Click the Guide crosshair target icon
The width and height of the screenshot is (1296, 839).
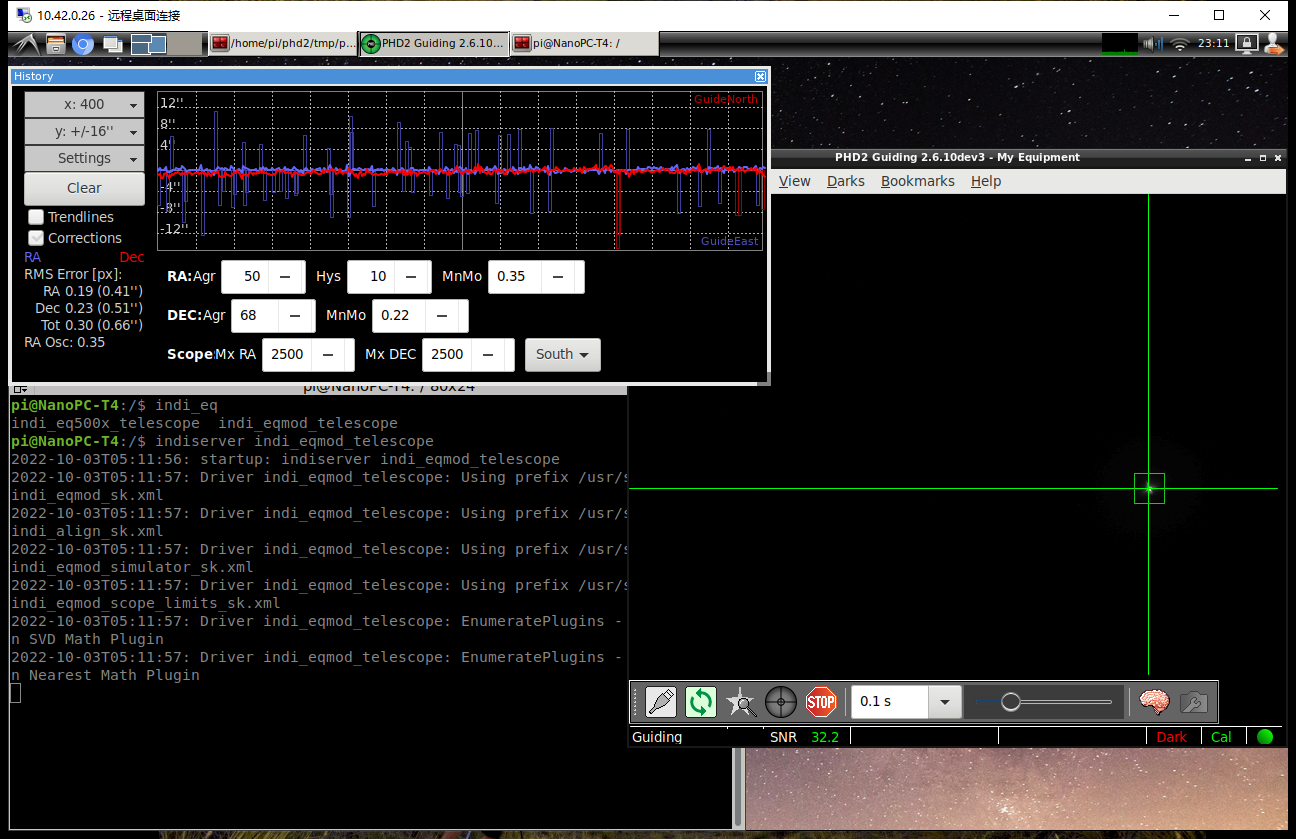[781, 702]
